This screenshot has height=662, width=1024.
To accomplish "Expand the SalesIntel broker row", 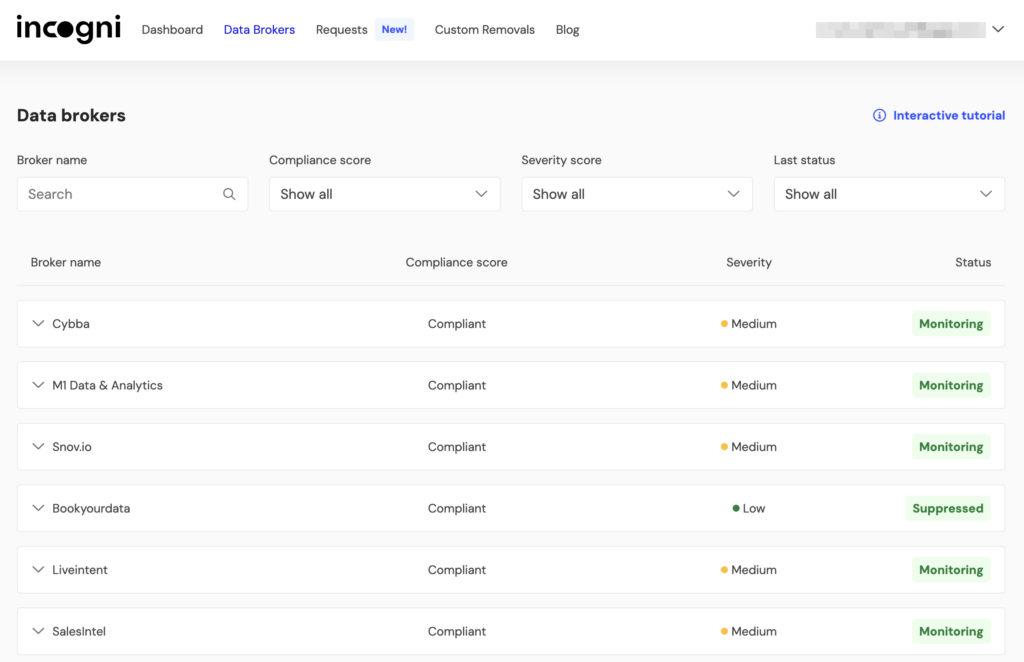I will coord(38,631).
